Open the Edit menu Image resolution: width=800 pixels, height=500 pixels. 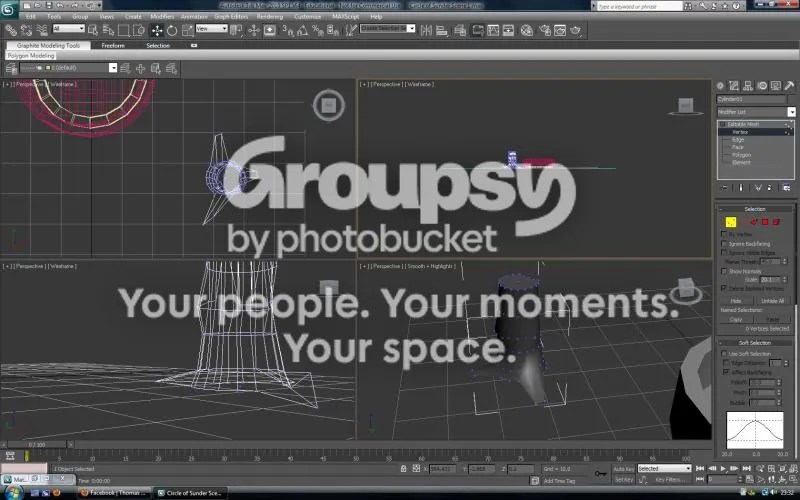point(31,17)
